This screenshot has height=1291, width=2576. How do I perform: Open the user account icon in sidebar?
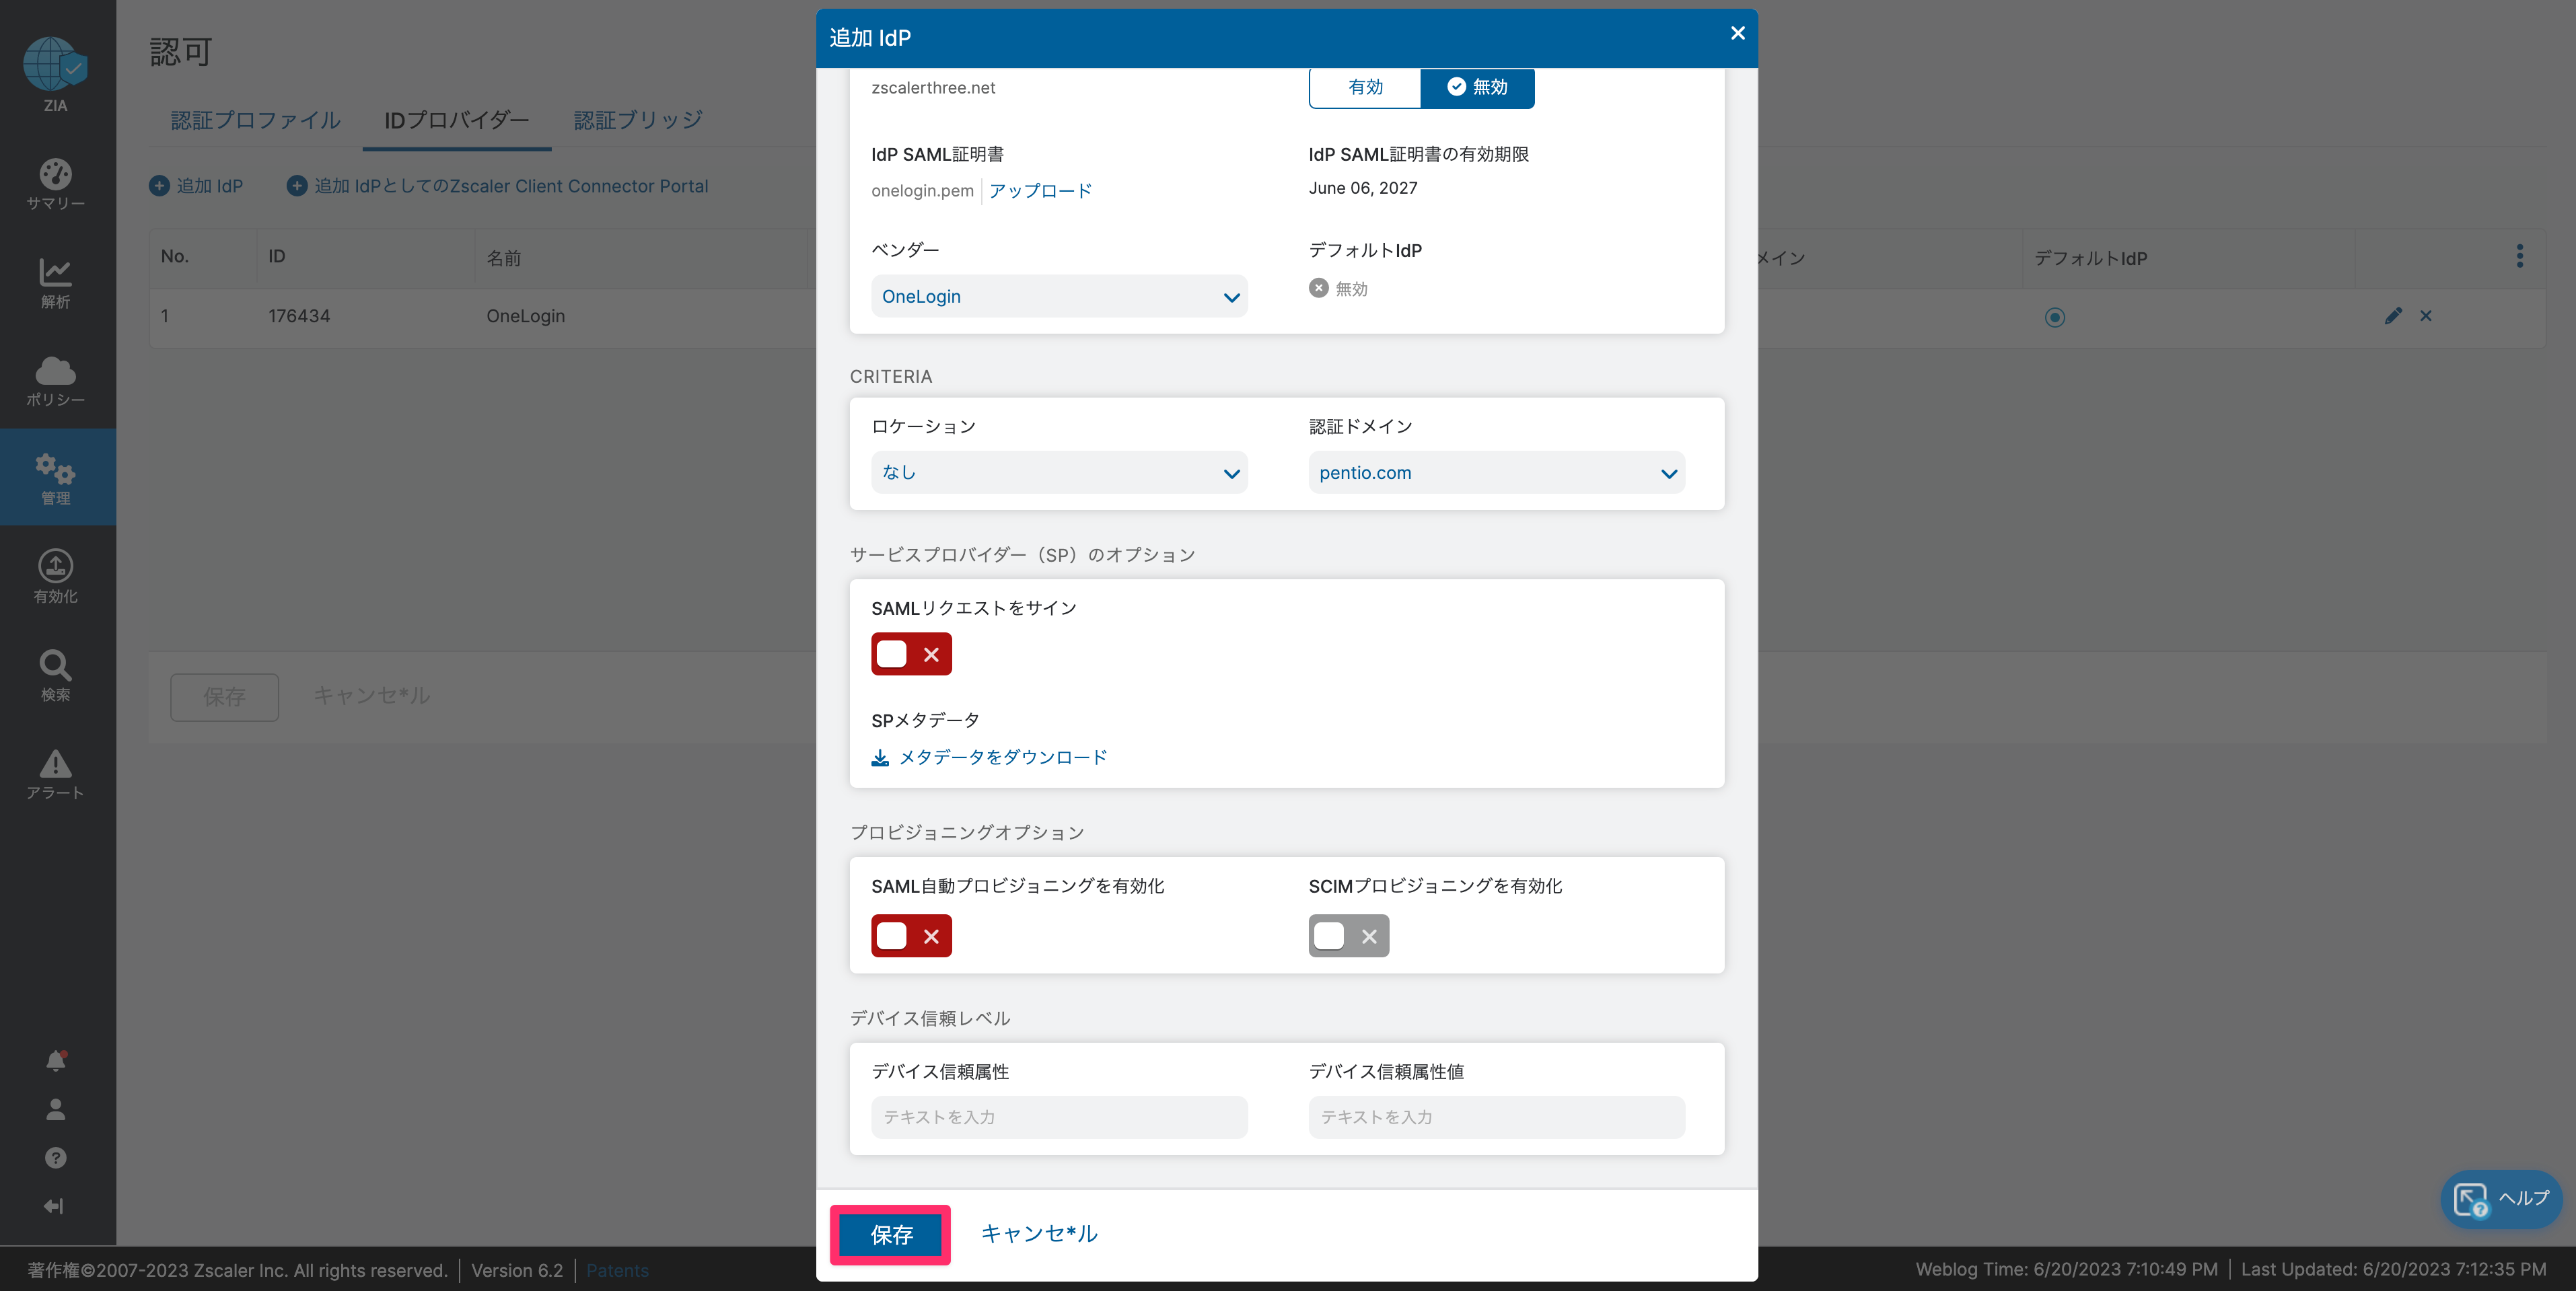[x=56, y=1109]
